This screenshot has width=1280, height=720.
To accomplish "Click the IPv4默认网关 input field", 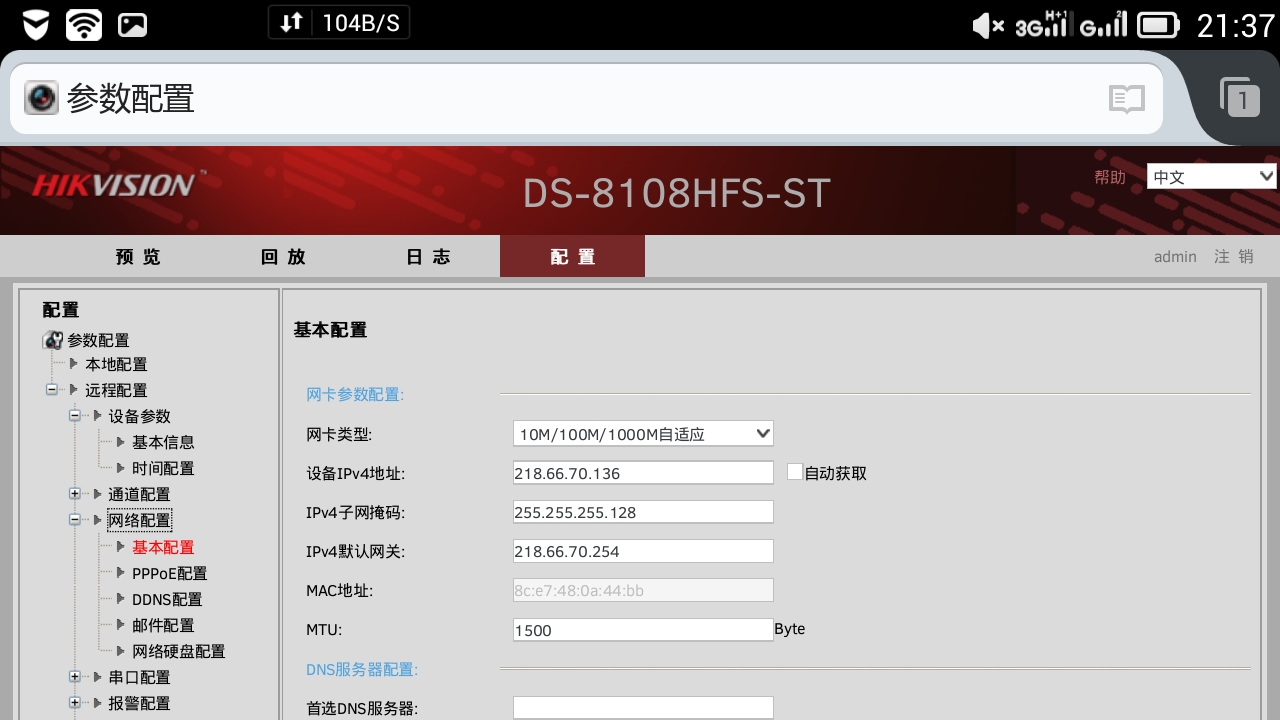I will (x=643, y=551).
